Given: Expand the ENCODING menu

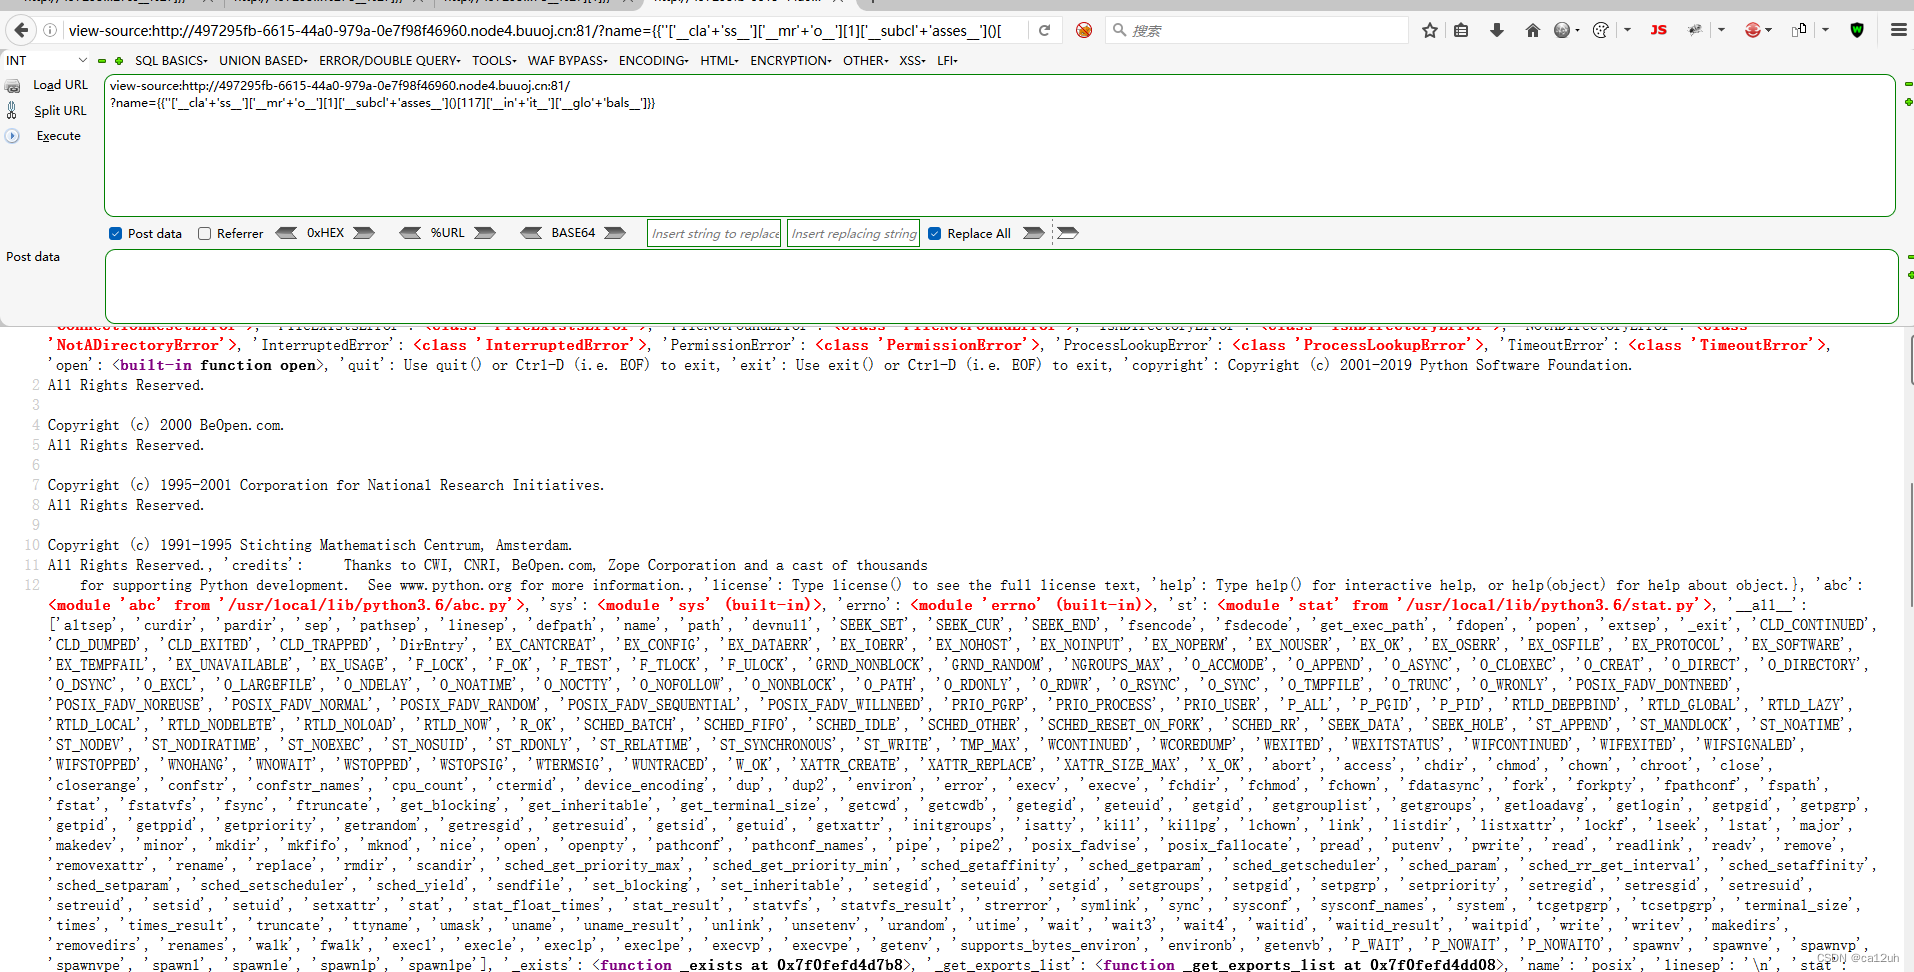Looking at the screenshot, I should tap(653, 61).
